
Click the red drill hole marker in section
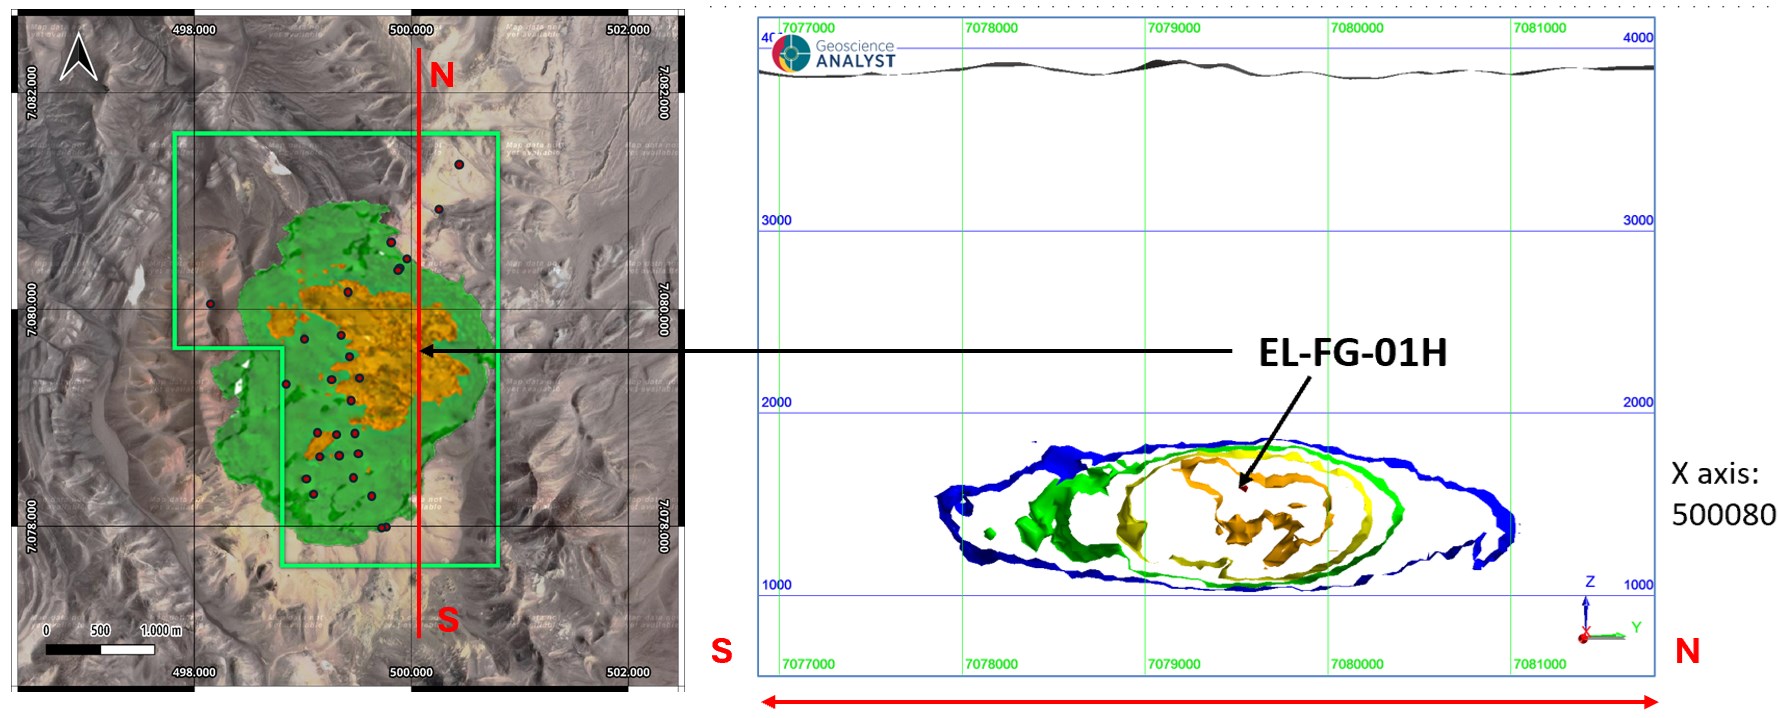[1243, 487]
